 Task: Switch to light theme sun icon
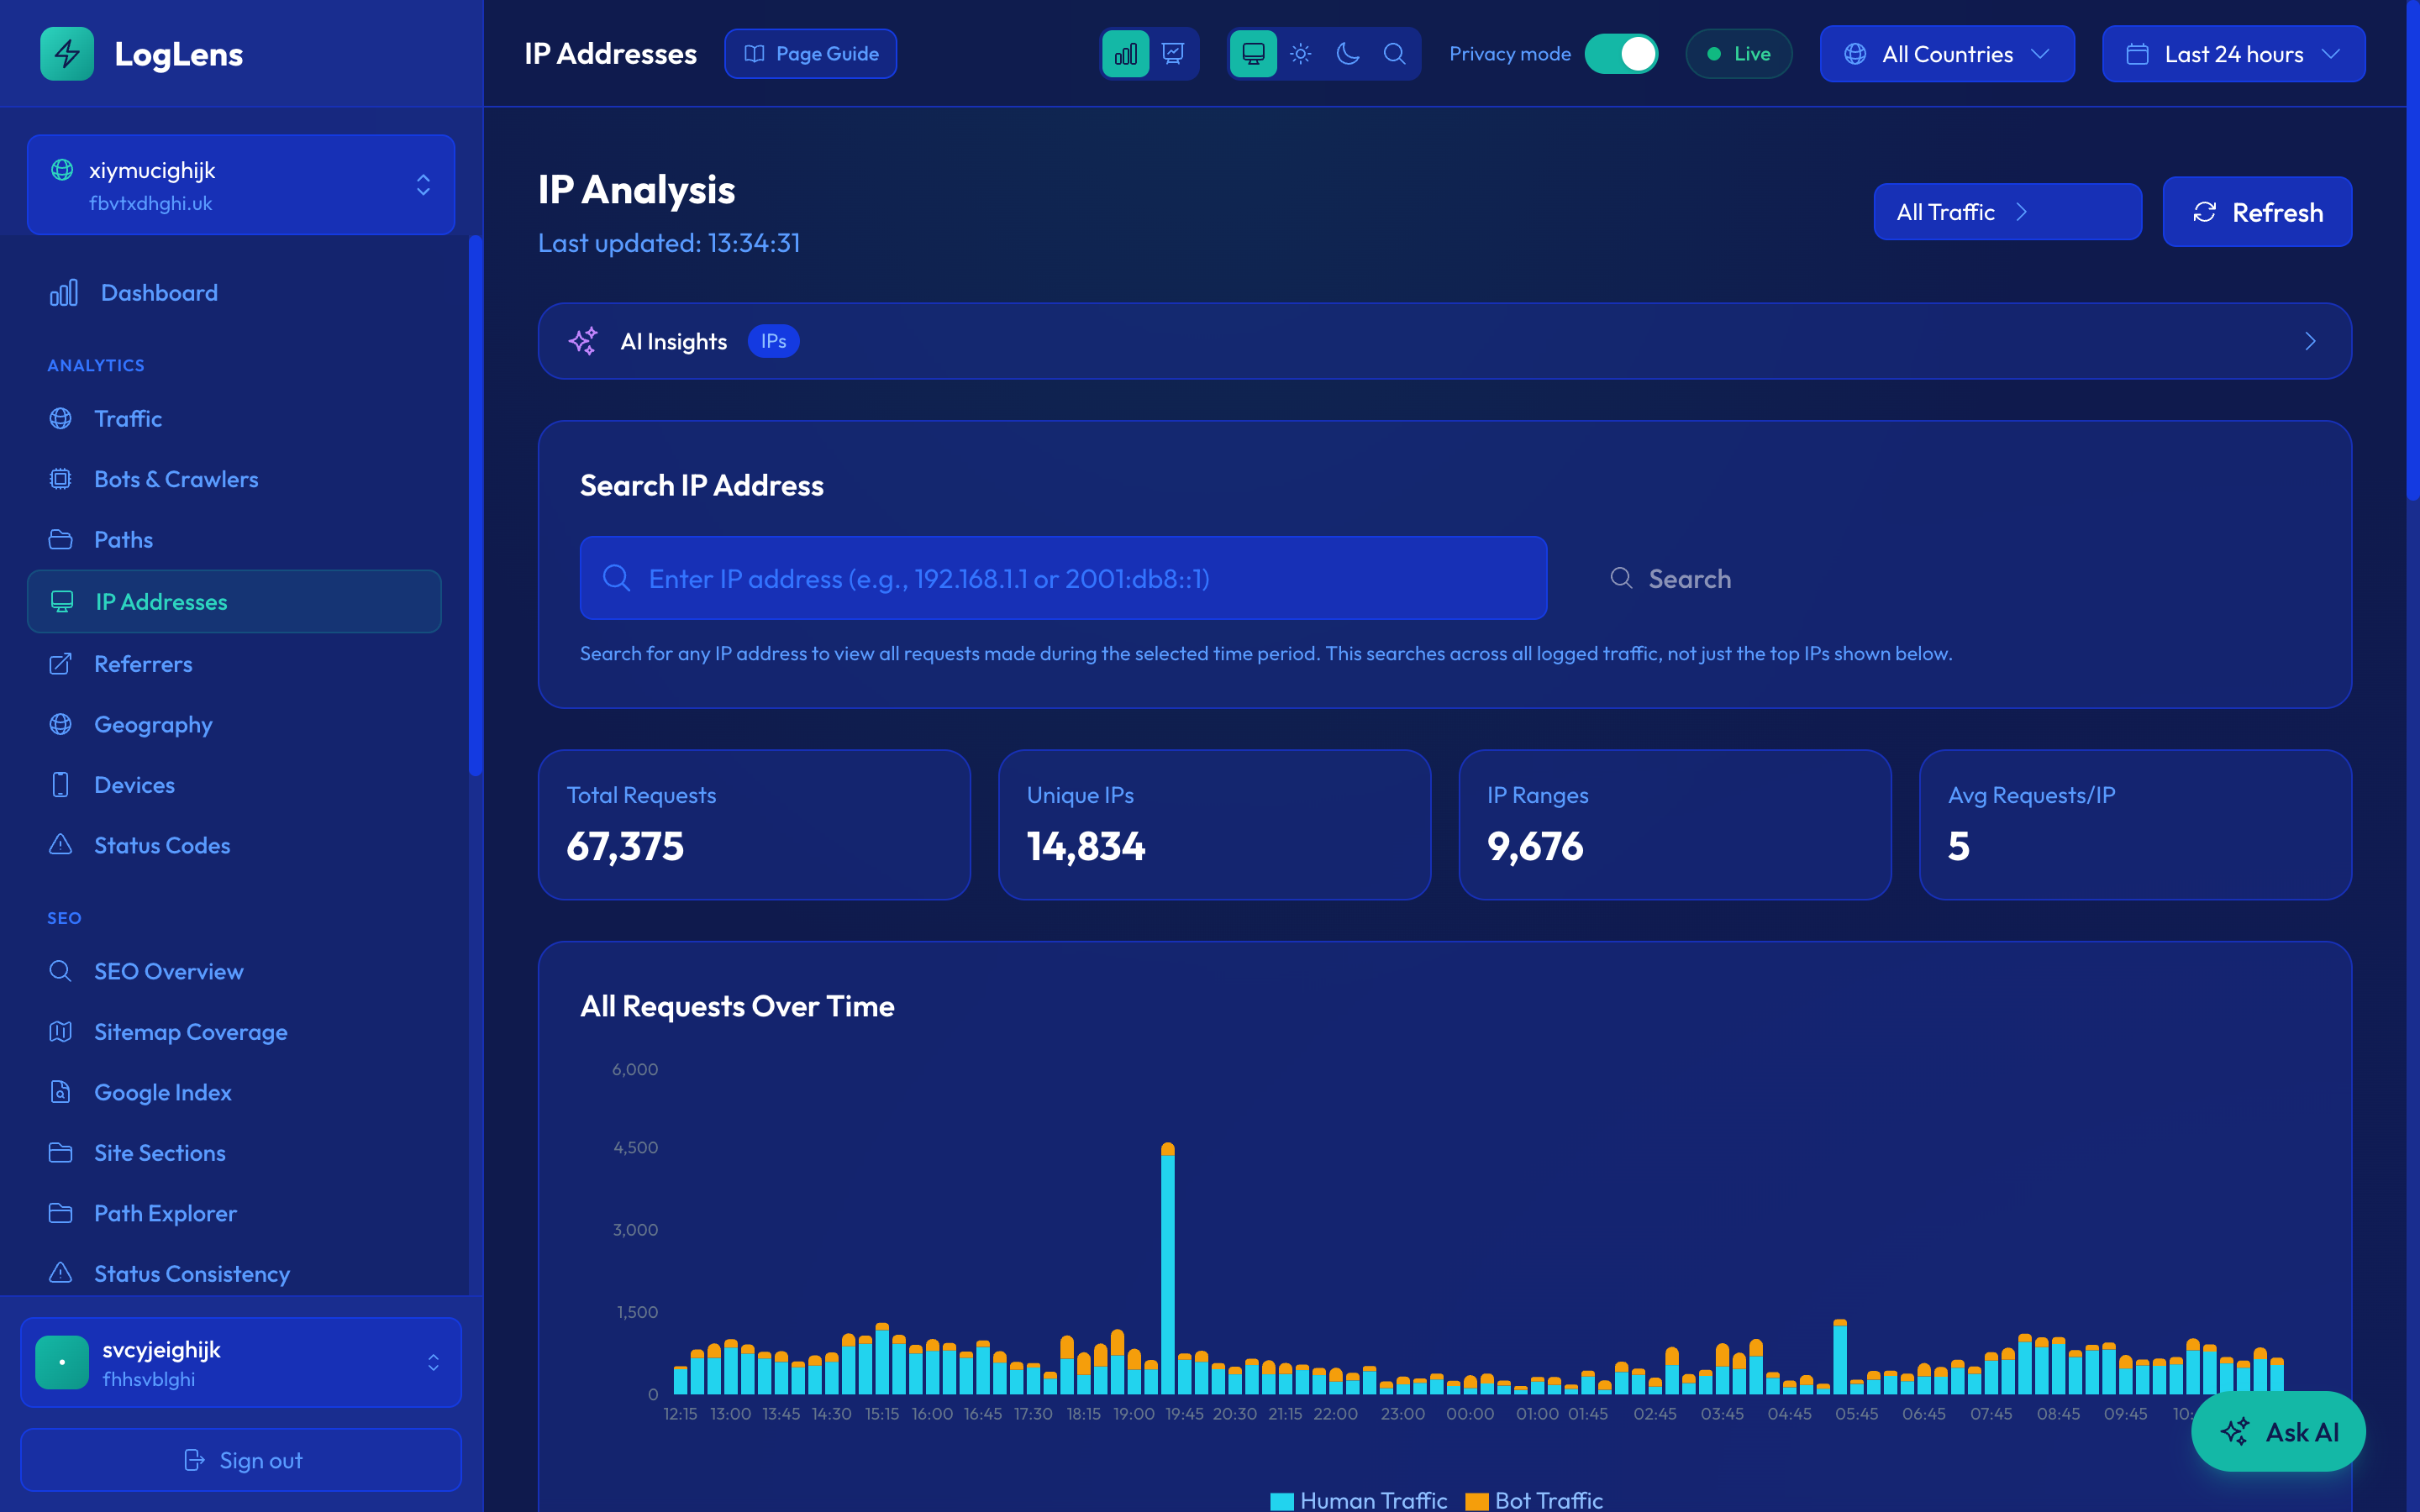pos(1300,54)
